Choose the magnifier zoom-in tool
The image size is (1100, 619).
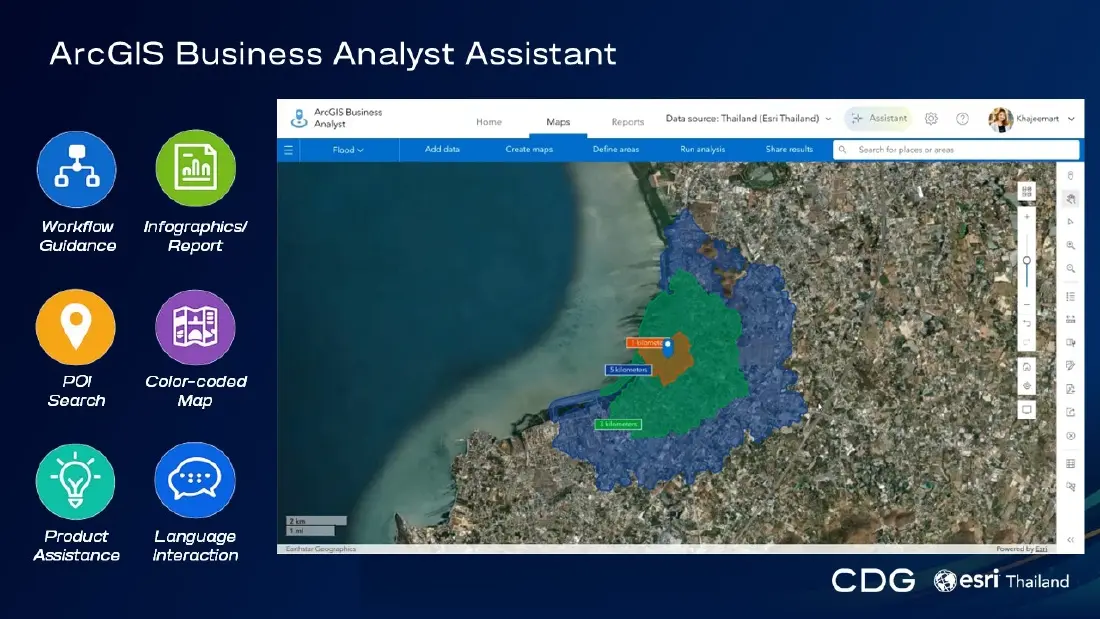pyautogui.click(x=1071, y=246)
